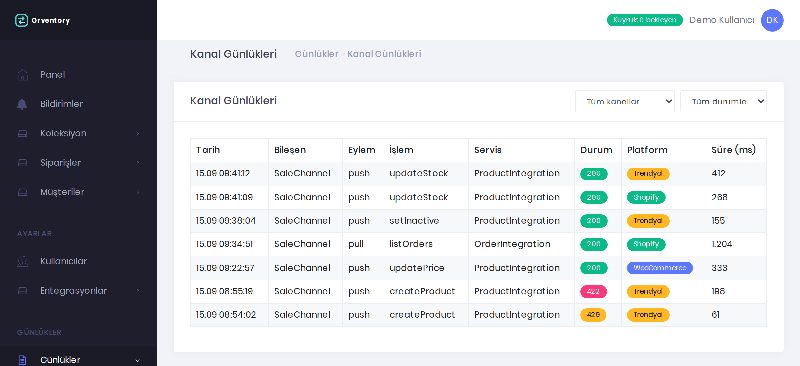This screenshot has height=366, width=800.
Task: Click the Kanal Günlükleri breadcrumb link
Action: click(x=384, y=54)
